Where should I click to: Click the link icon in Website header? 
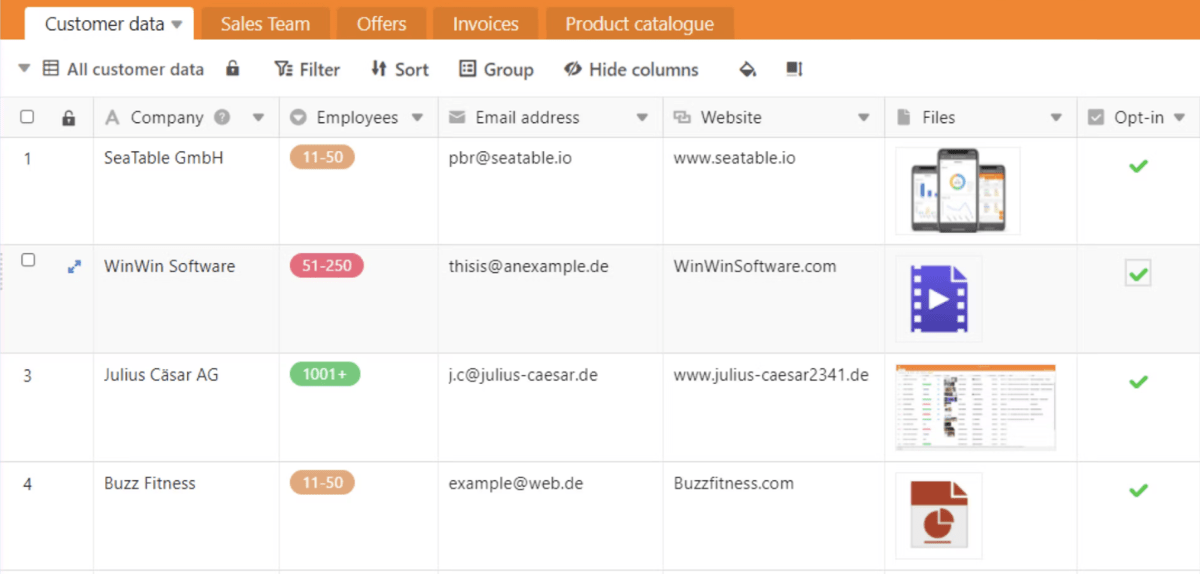682,117
